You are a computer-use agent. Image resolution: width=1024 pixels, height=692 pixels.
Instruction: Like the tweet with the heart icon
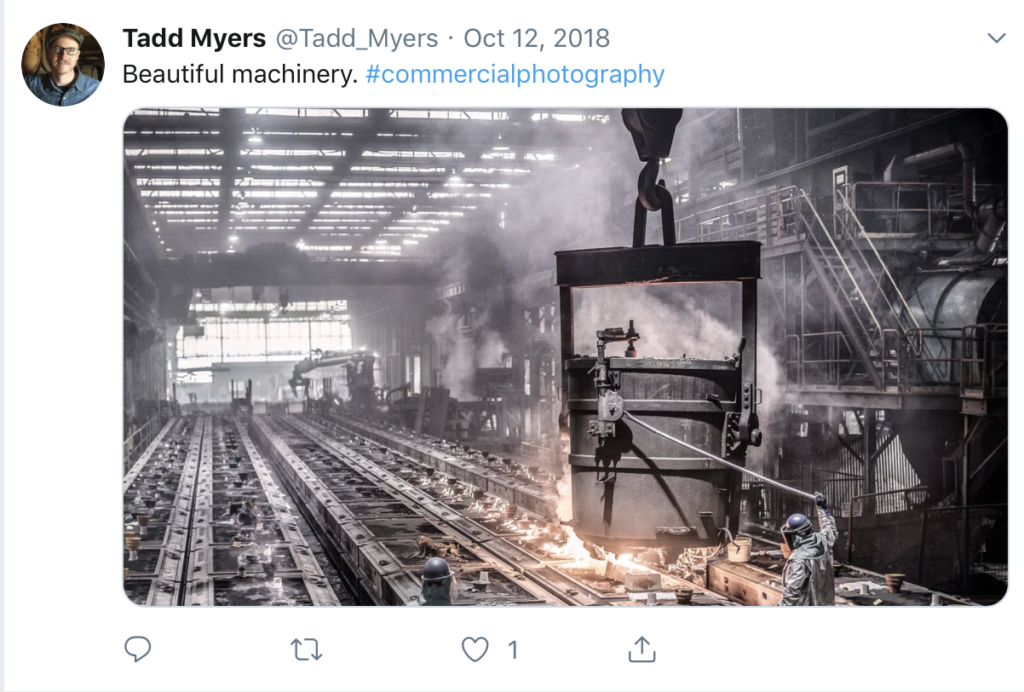click(x=475, y=650)
